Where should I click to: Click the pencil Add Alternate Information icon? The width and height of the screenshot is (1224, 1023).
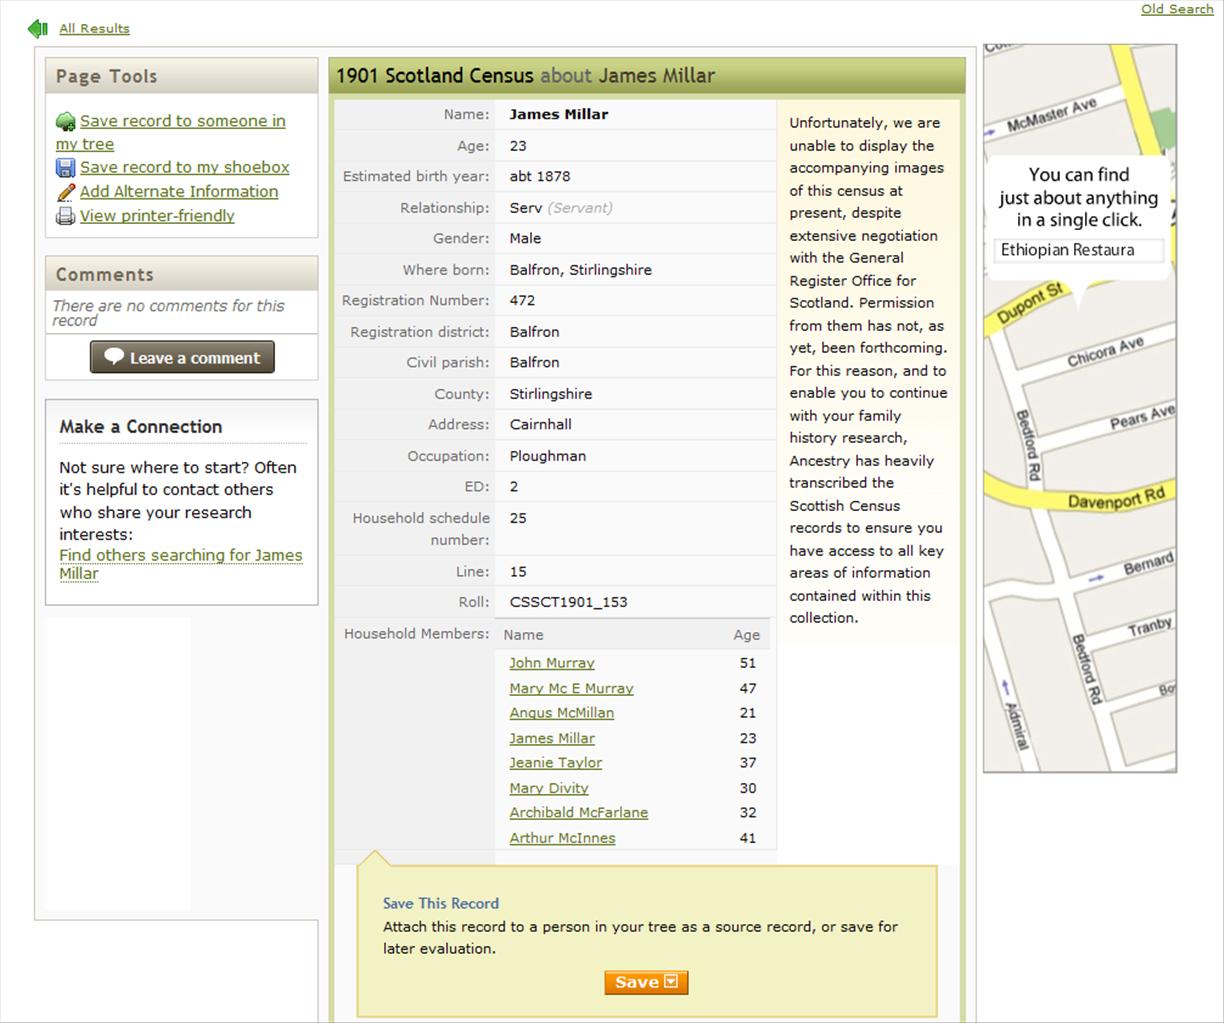[66, 192]
